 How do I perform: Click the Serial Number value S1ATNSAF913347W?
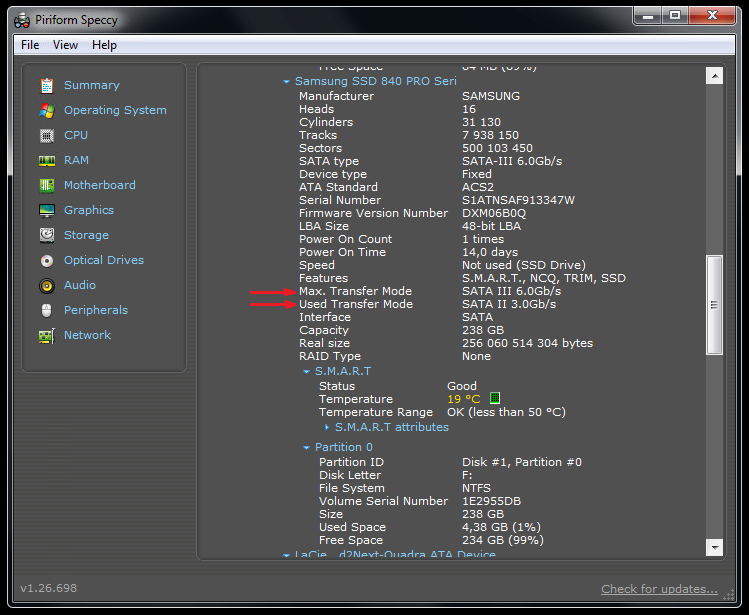pos(518,200)
